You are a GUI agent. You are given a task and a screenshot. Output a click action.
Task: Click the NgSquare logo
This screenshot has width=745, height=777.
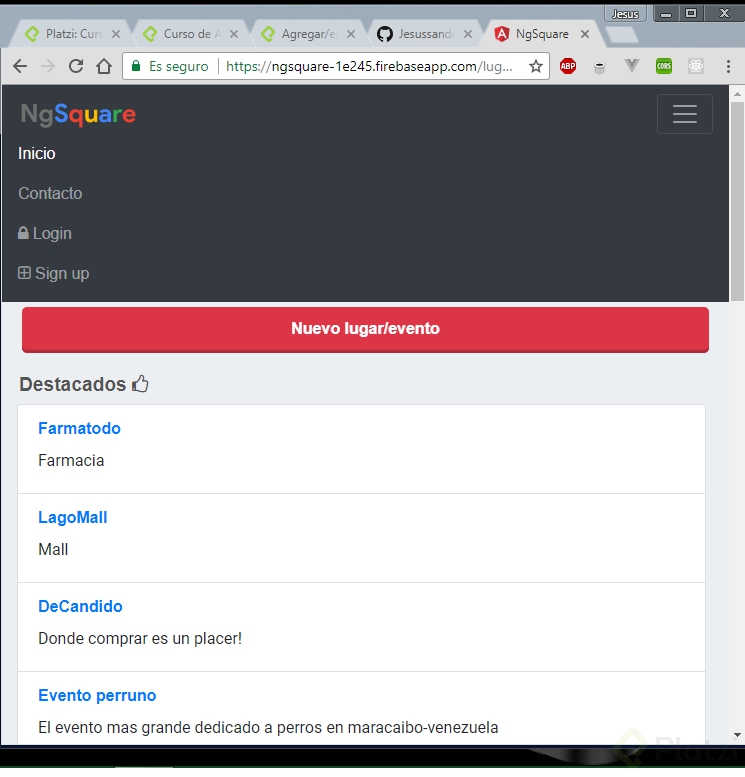tap(78, 114)
